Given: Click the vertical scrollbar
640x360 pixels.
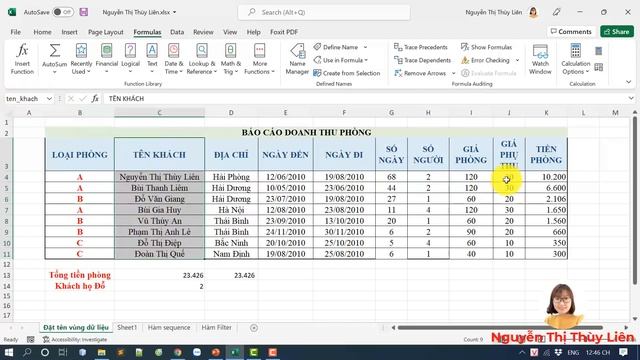Looking at the screenshot, I should click(x=635, y=200).
